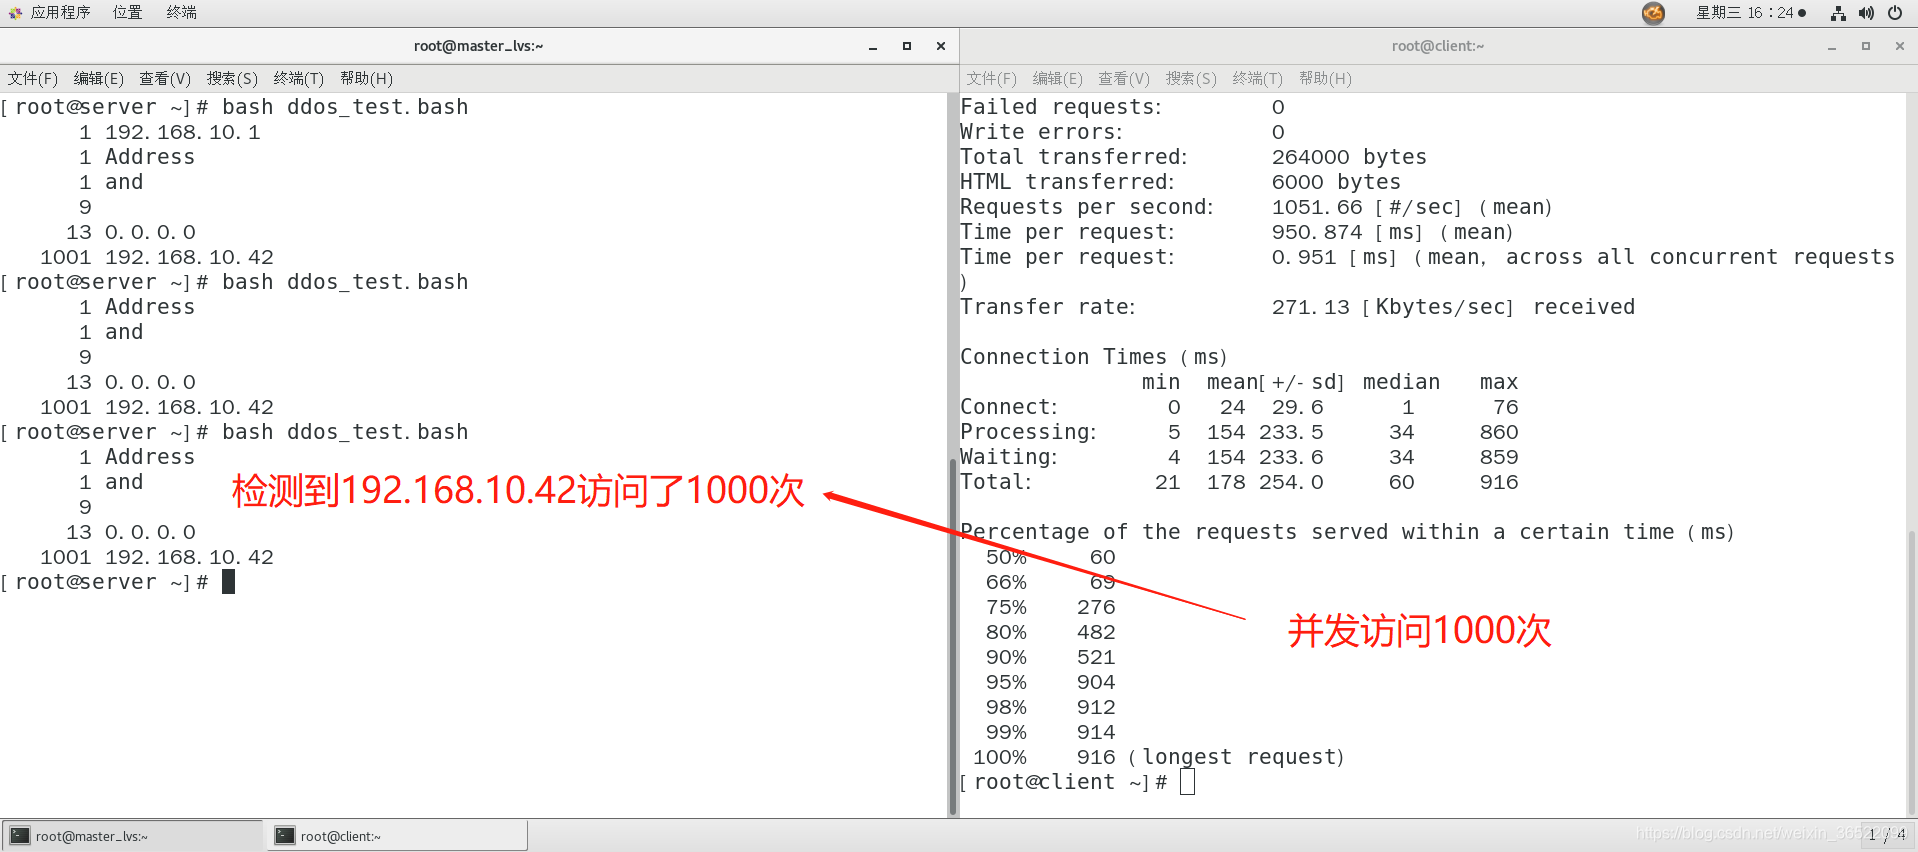Close the root@master_lvs terminal window
This screenshot has height=852, width=1918.
941,46
